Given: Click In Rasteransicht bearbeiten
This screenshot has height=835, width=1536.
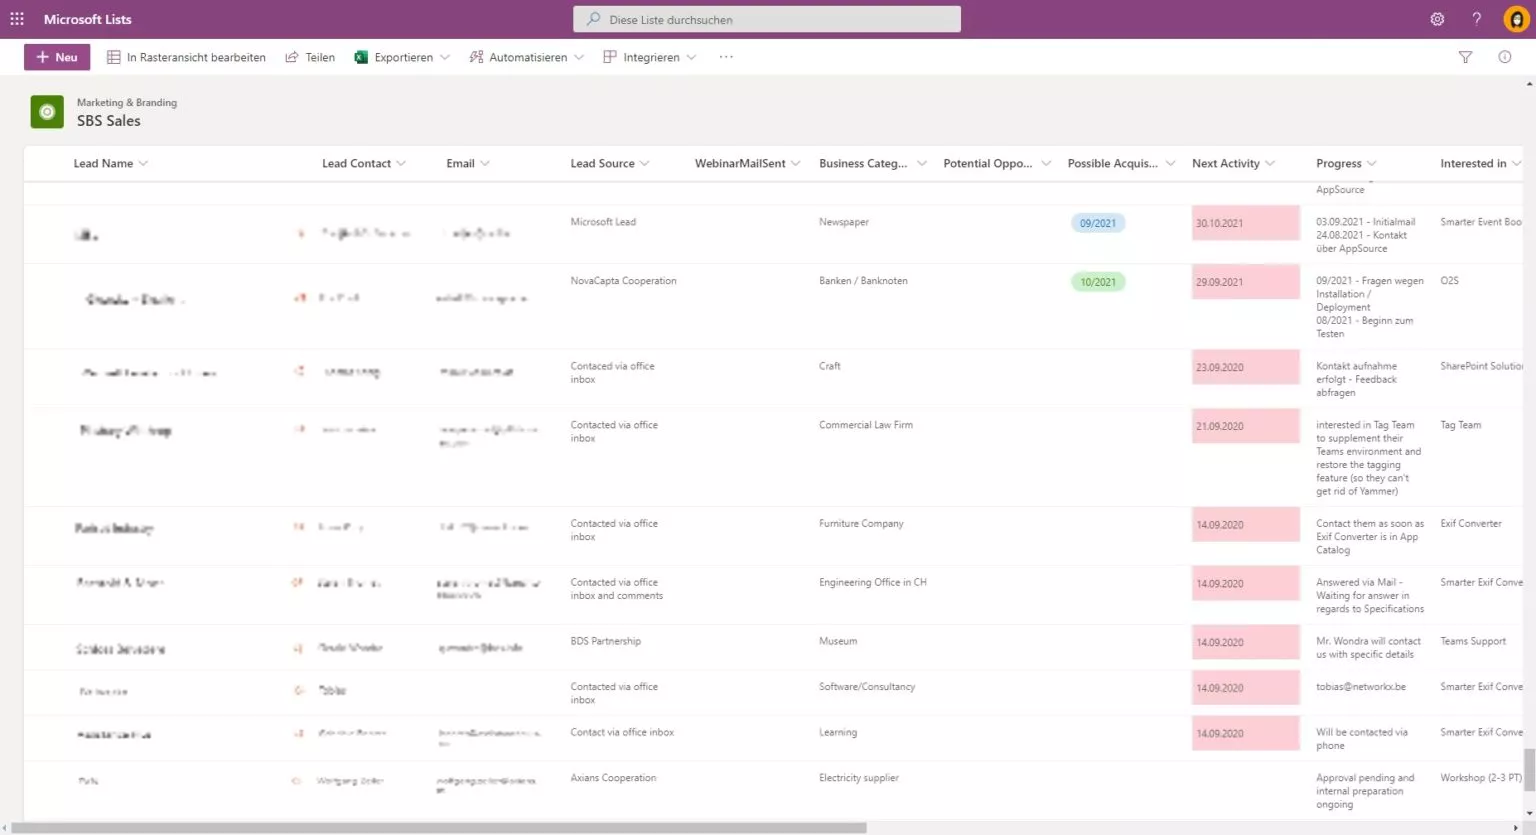Looking at the screenshot, I should (186, 57).
